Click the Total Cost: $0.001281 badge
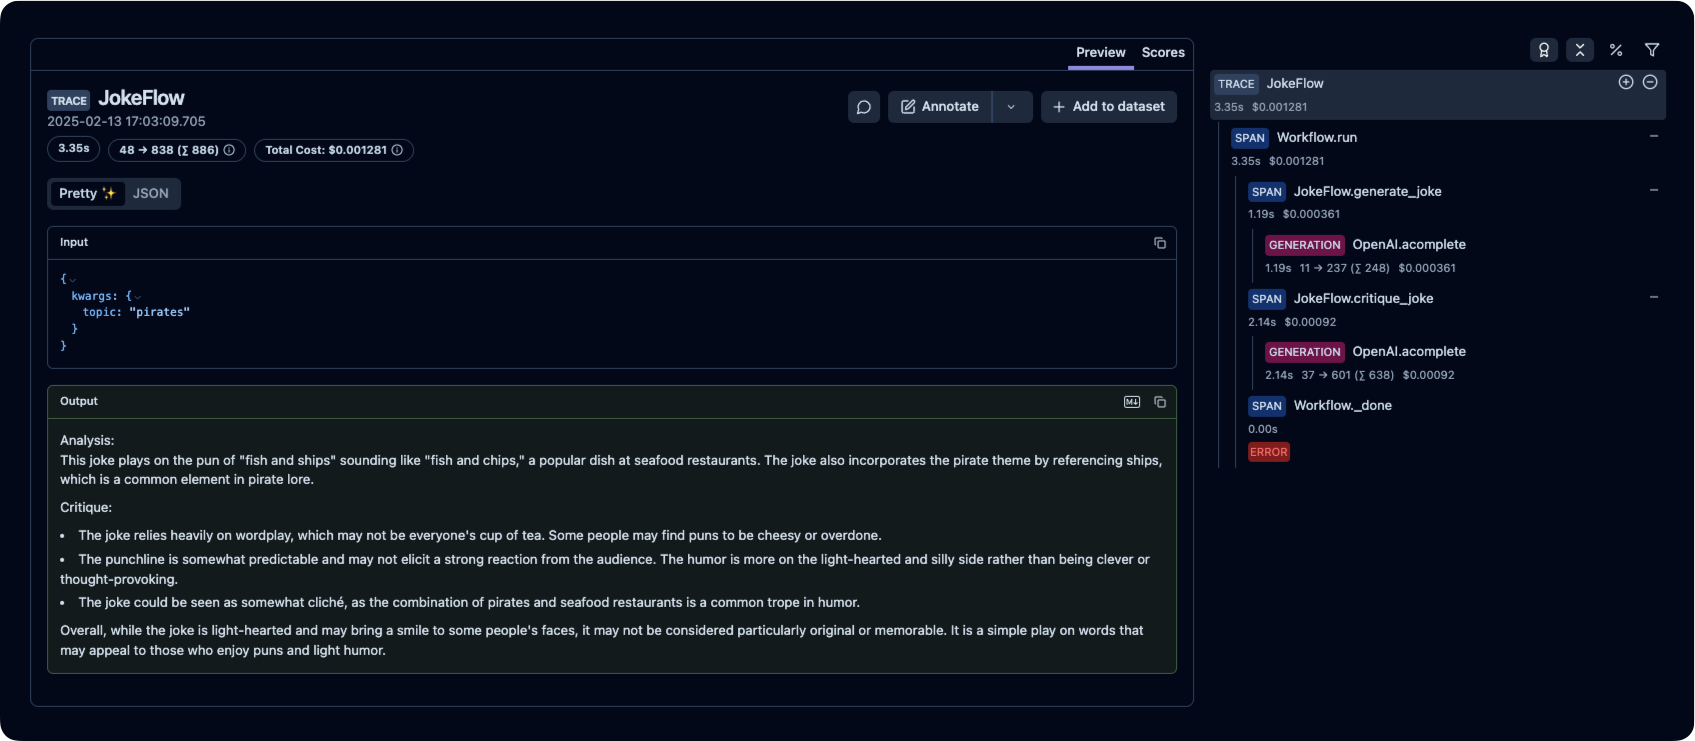This screenshot has height=741, width=1695. coord(334,150)
